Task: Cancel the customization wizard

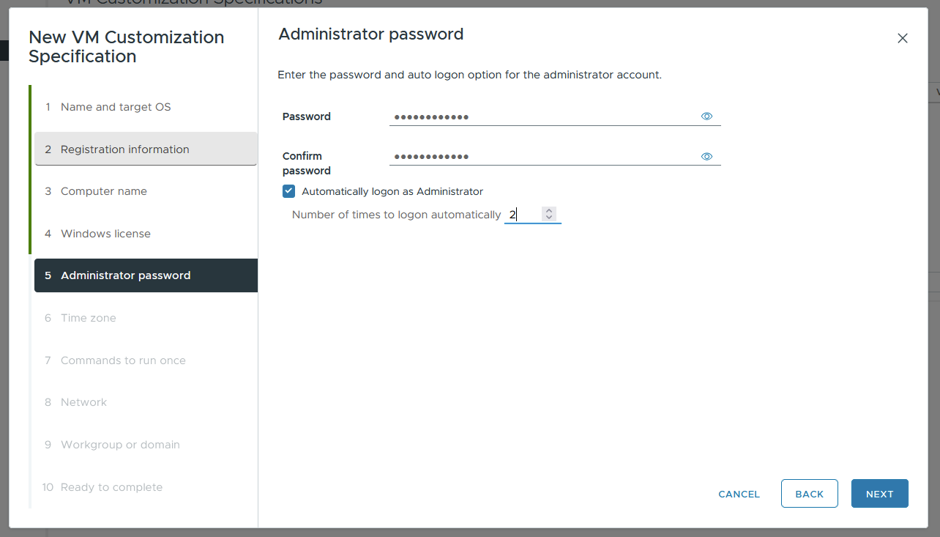Action: pos(739,494)
